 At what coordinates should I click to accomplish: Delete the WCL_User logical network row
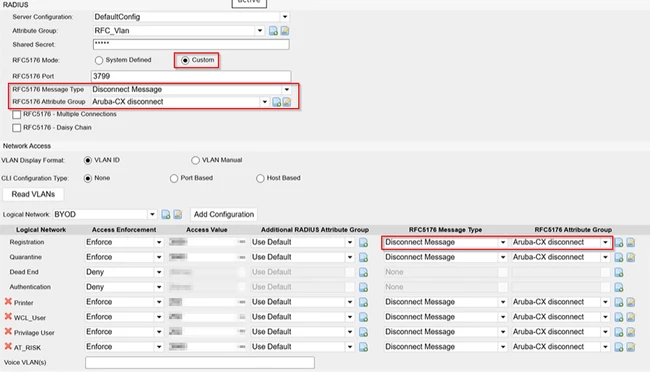point(8,317)
